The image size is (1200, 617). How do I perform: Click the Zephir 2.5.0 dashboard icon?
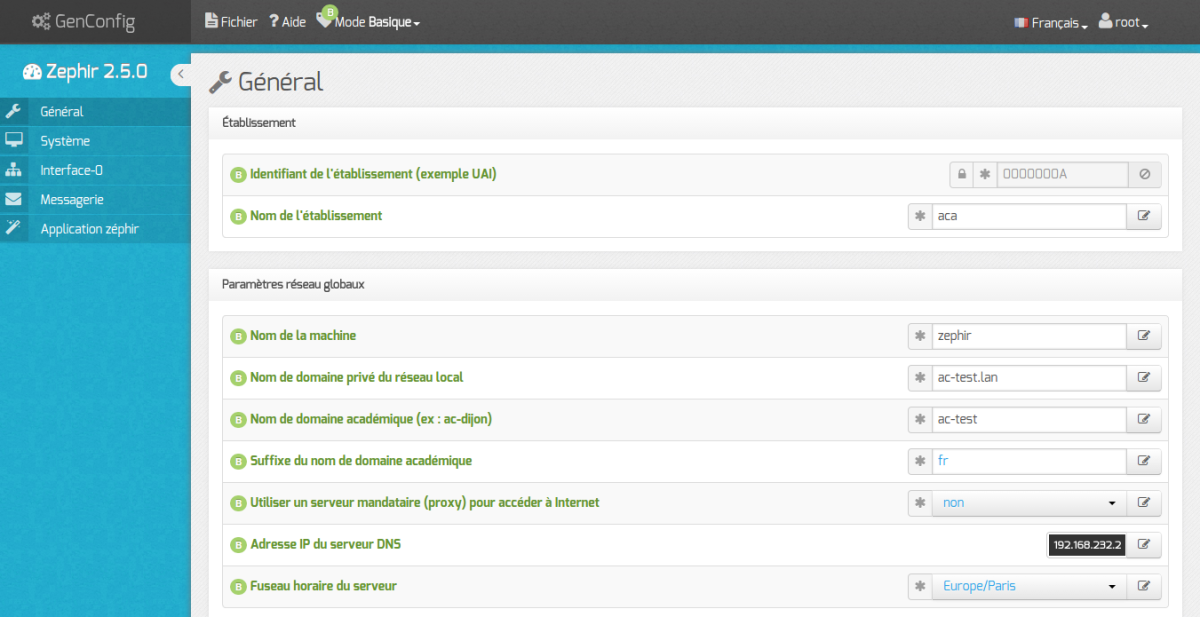click(31, 72)
